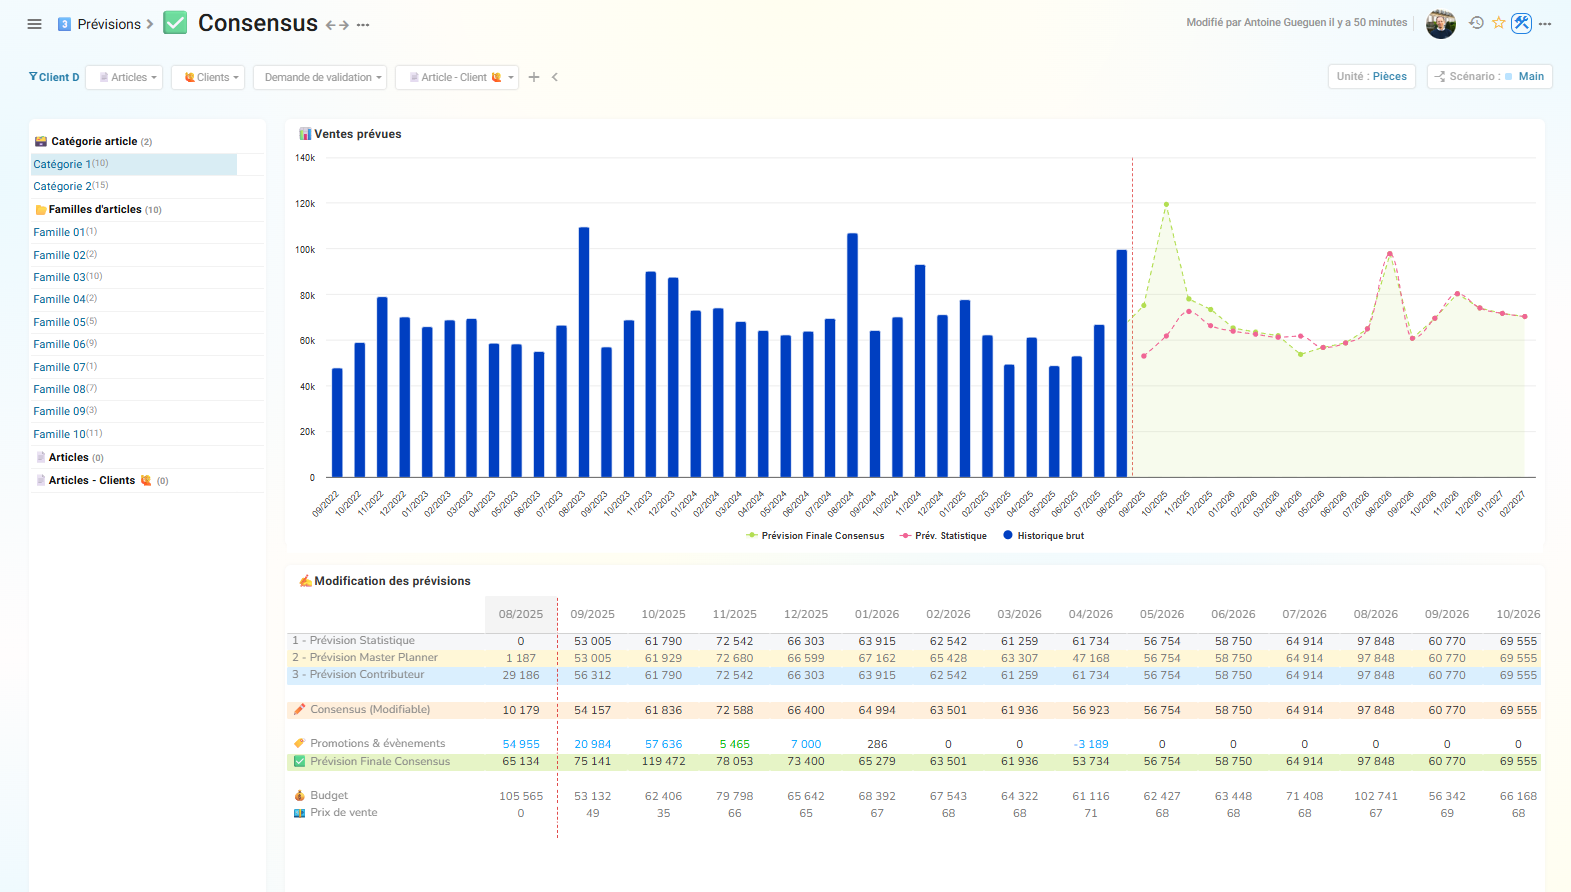Click the Consensus (Modifiable) pencil icon
1571x892 pixels.
[x=299, y=709]
